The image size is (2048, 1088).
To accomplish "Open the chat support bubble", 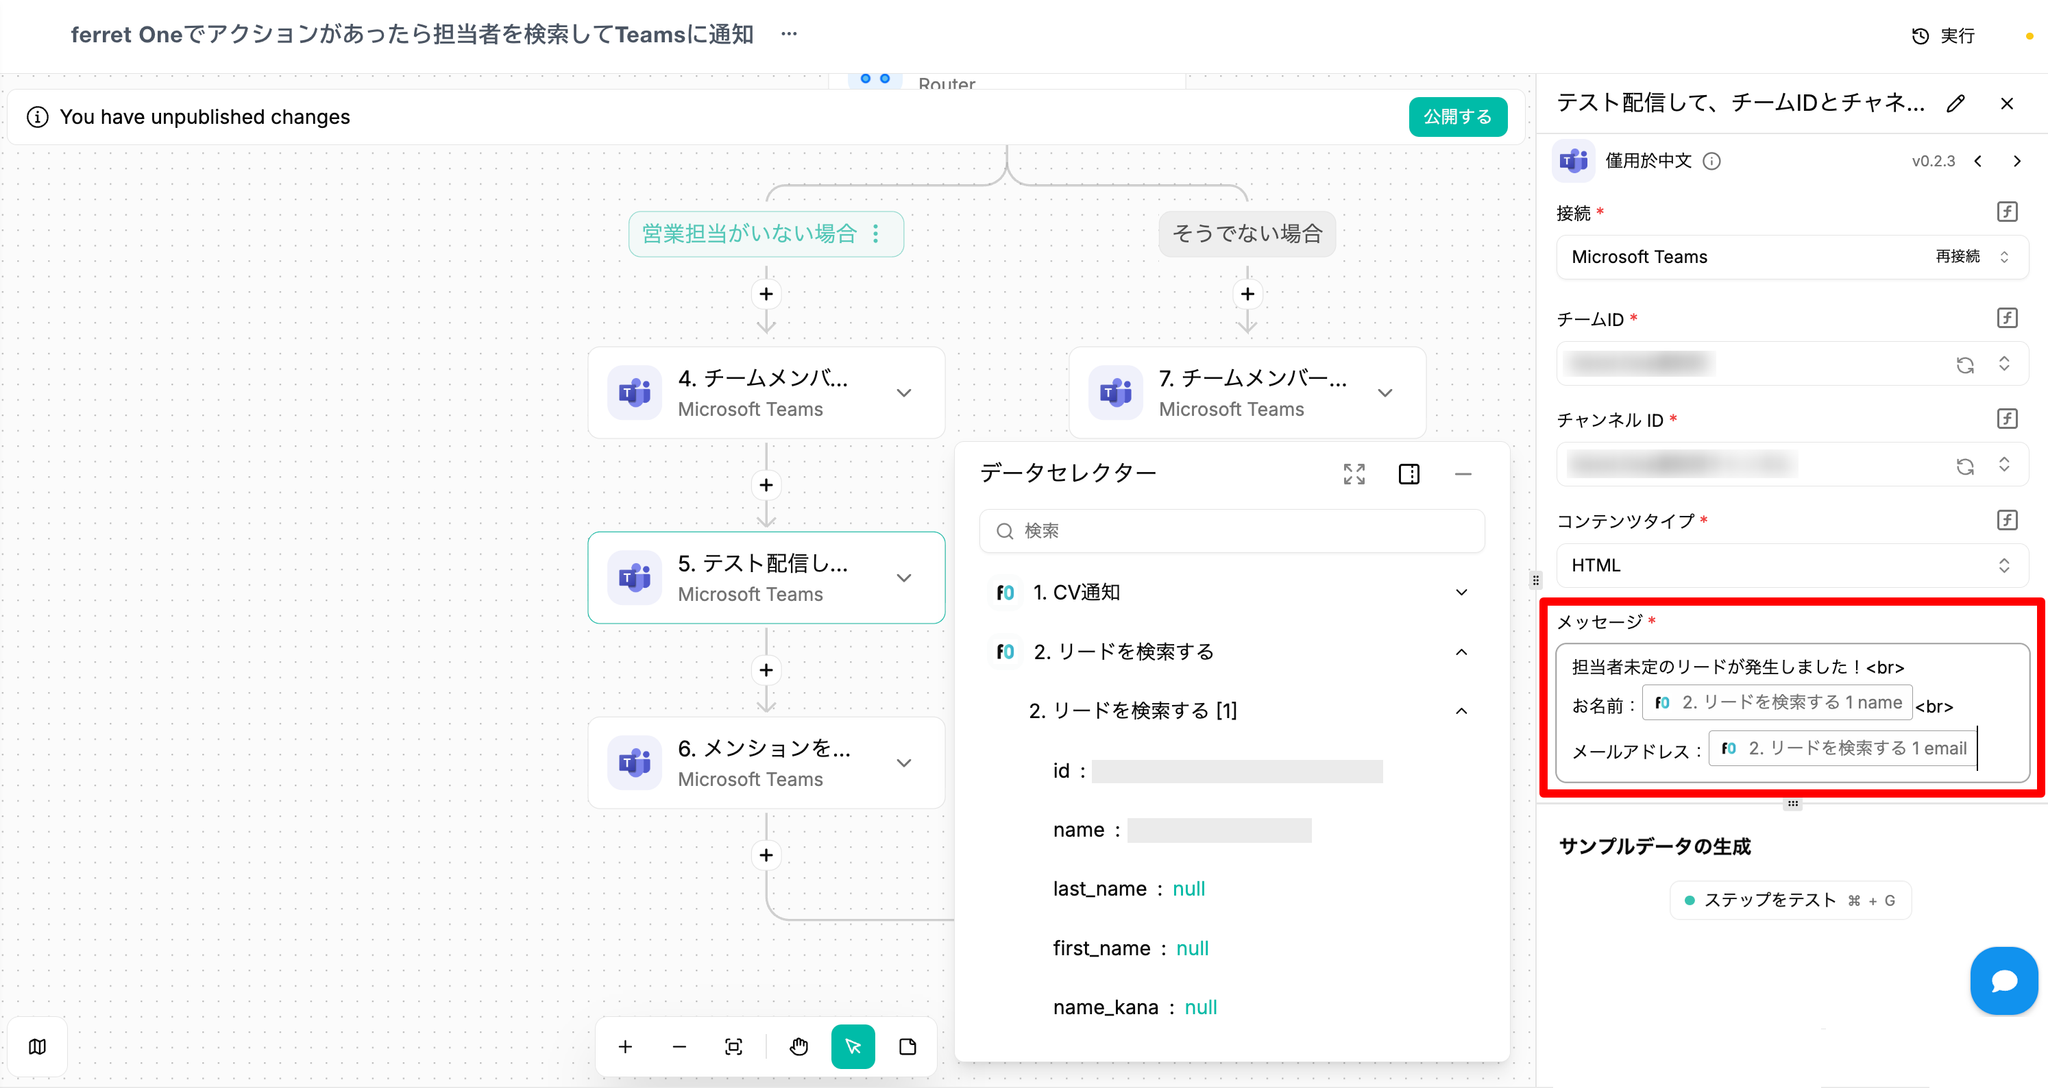I will click(2003, 981).
